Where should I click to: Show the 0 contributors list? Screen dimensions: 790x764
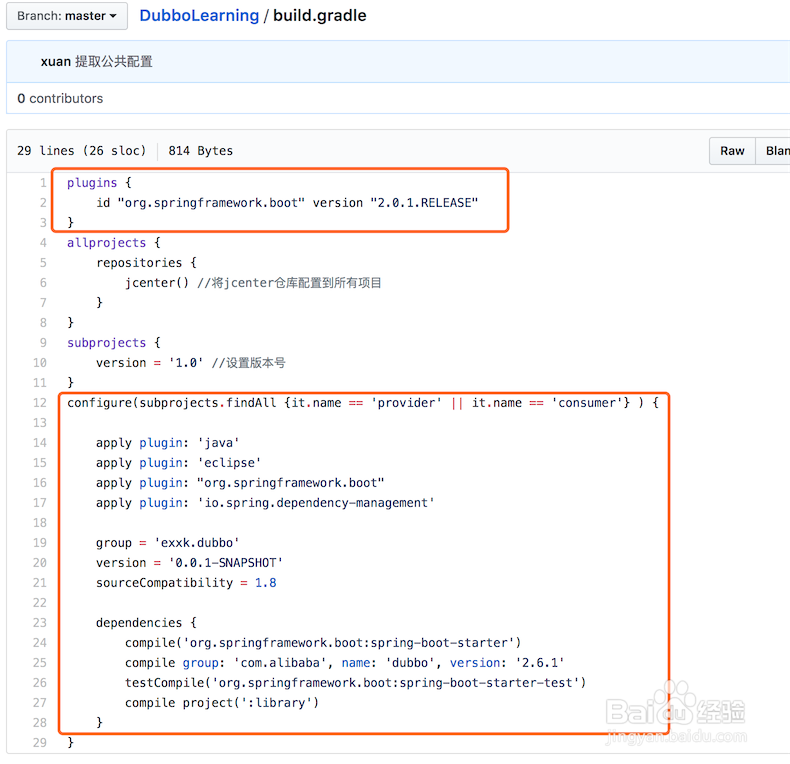point(60,98)
